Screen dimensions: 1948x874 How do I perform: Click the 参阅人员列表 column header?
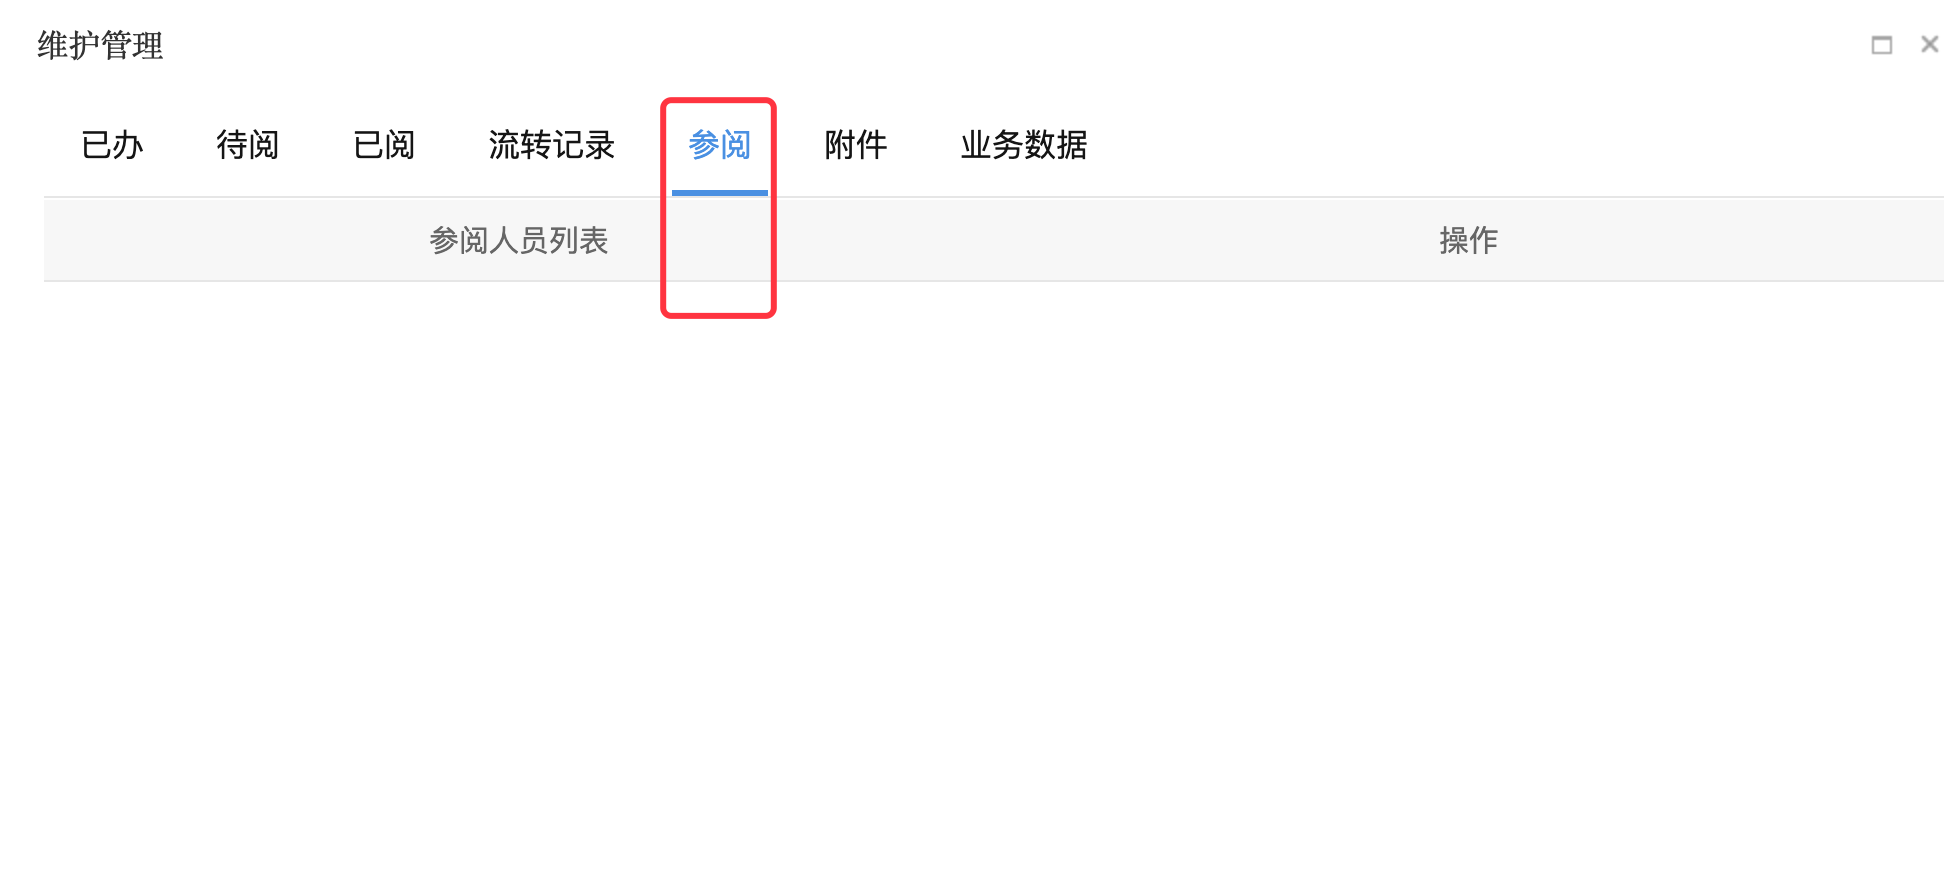coord(519,240)
